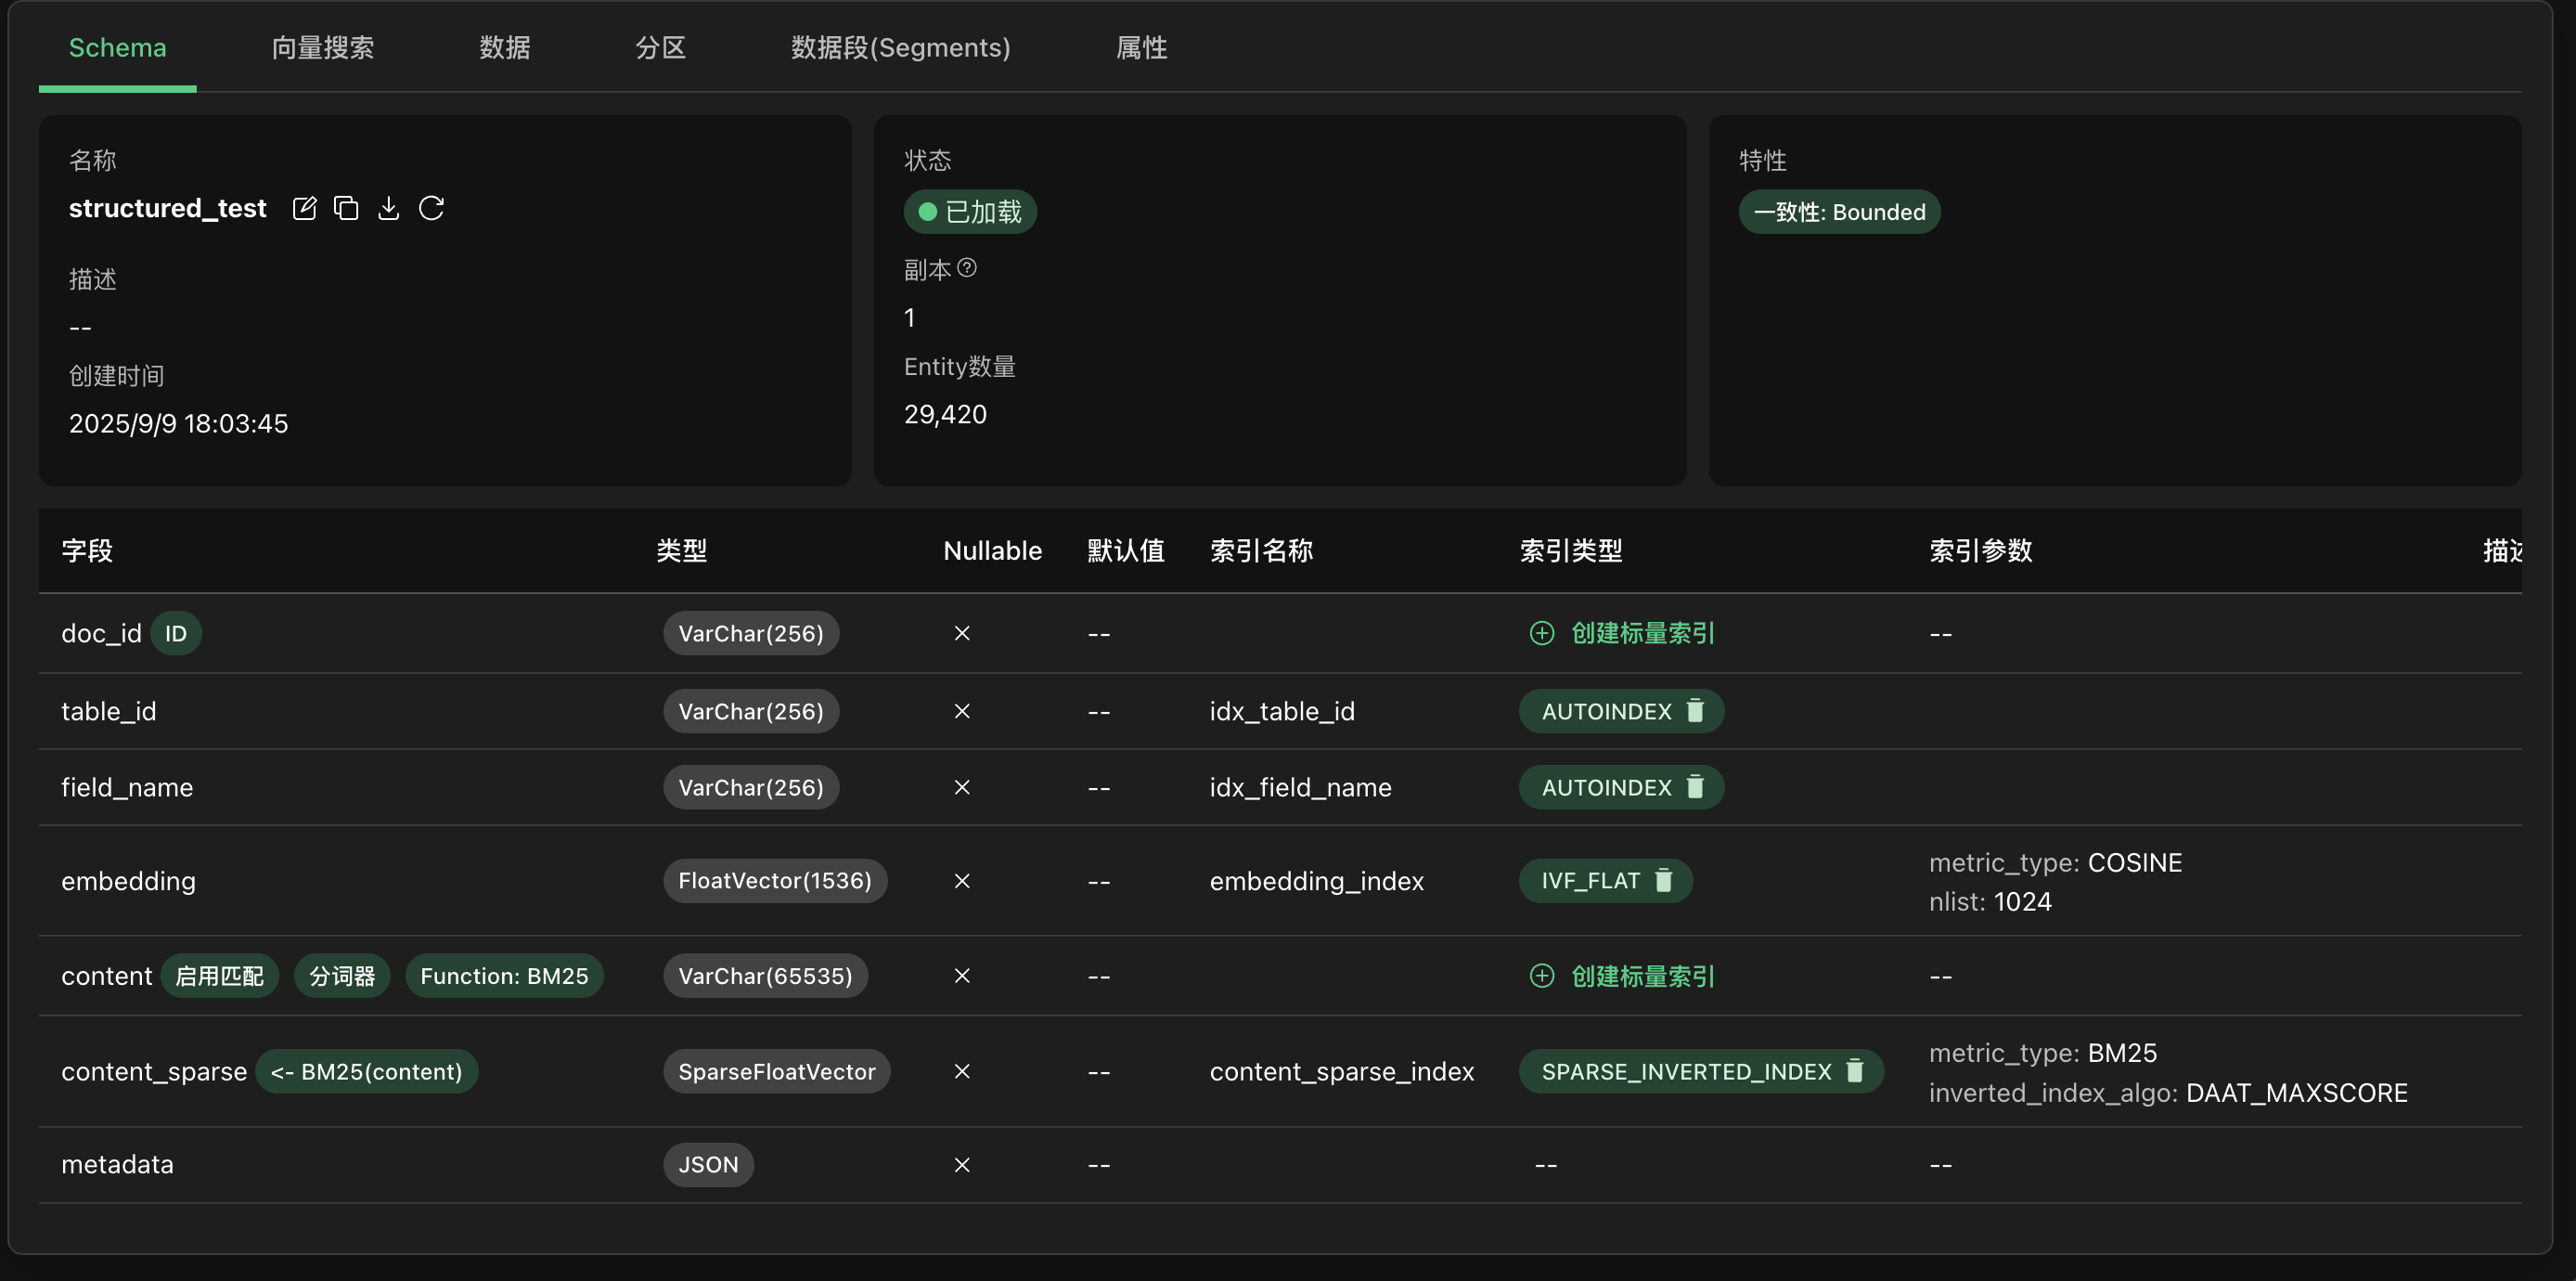Open the 数据 tab

click(x=504, y=47)
